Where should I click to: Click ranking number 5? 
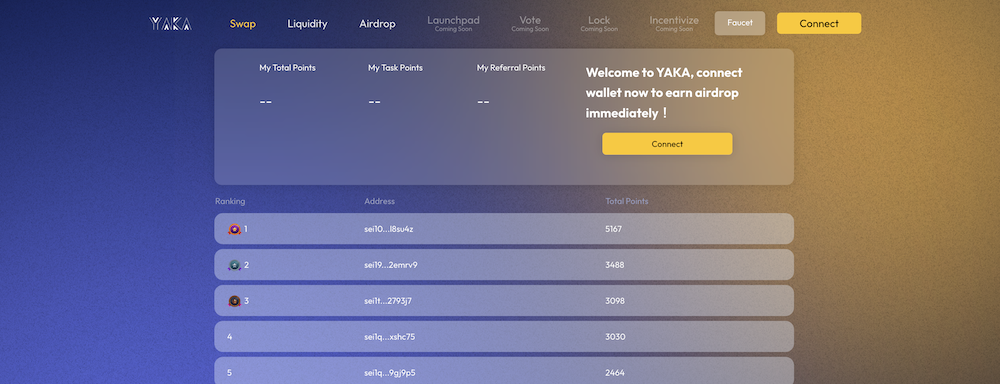point(230,373)
